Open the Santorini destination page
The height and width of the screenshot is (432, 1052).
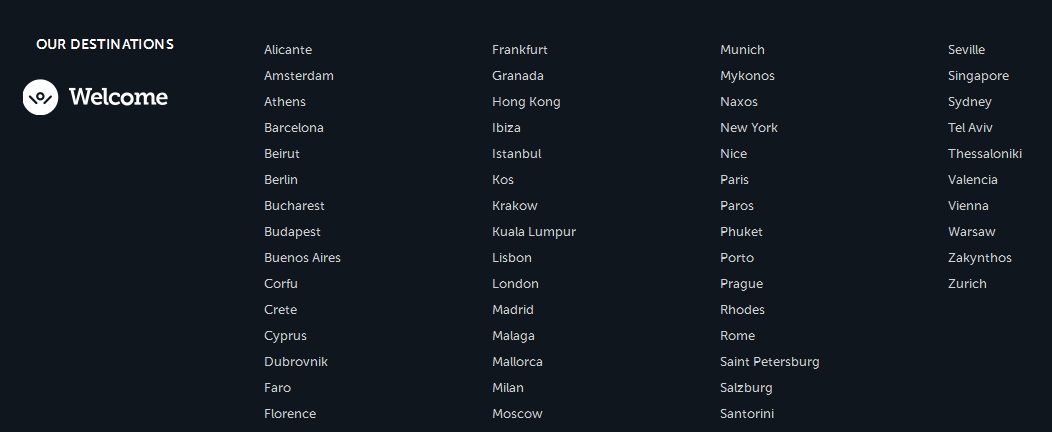[747, 414]
